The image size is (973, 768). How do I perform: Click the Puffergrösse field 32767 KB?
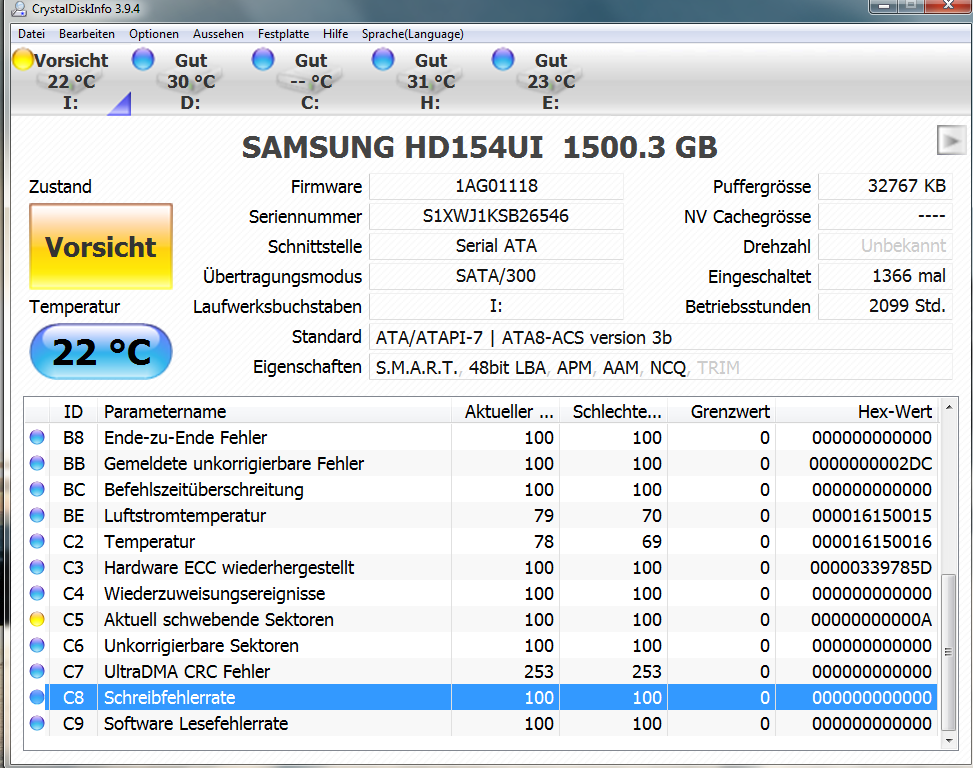(886, 186)
